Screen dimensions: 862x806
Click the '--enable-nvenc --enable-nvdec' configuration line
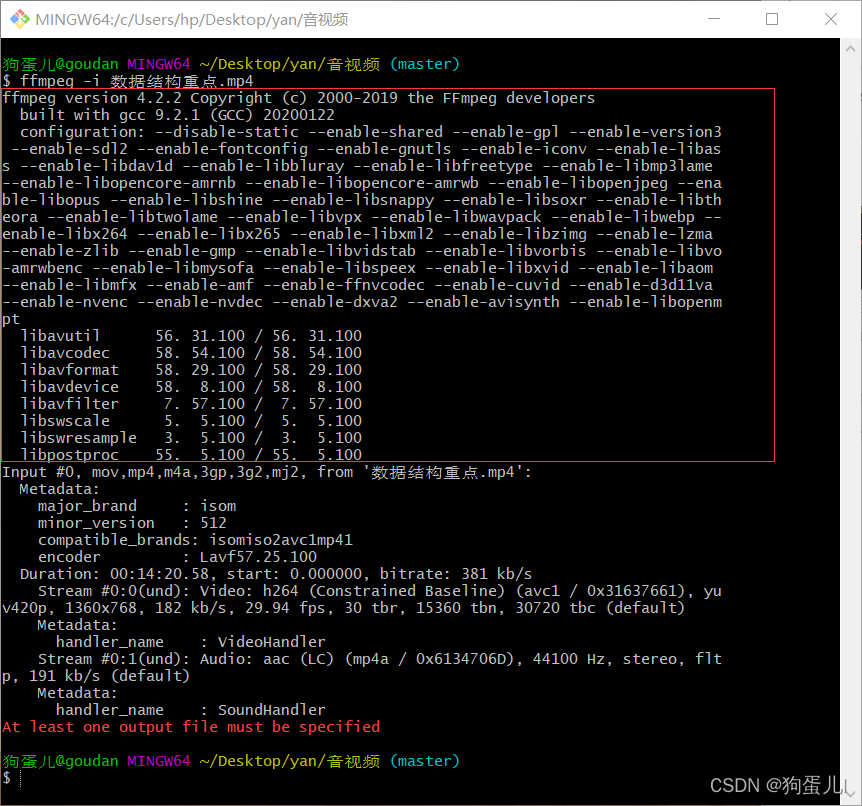coord(362,302)
